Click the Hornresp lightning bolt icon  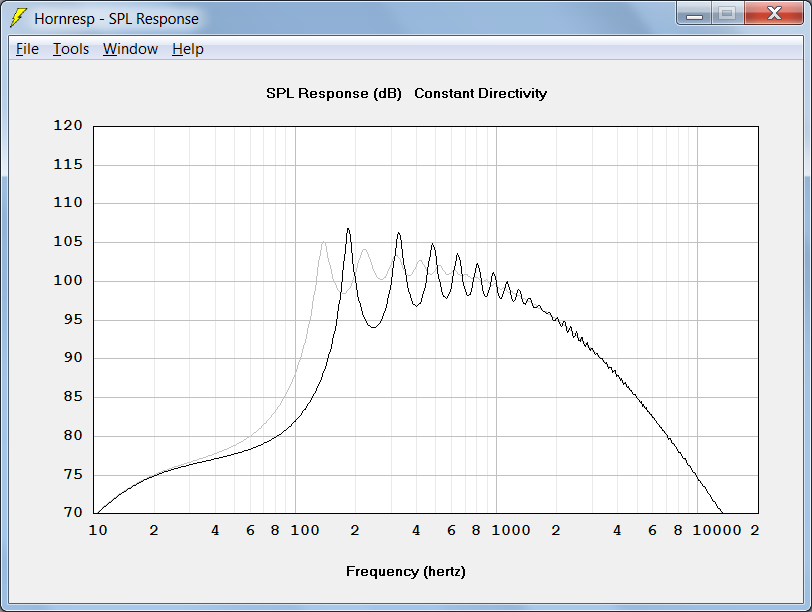tap(19, 18)
